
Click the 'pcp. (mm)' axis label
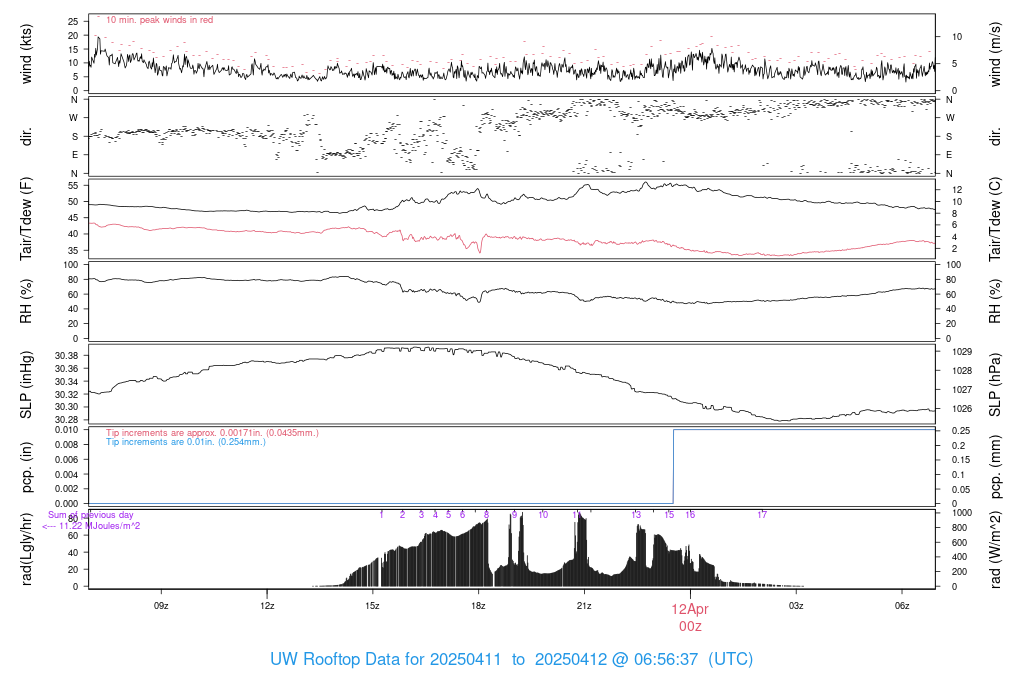[x=995, y=467]
